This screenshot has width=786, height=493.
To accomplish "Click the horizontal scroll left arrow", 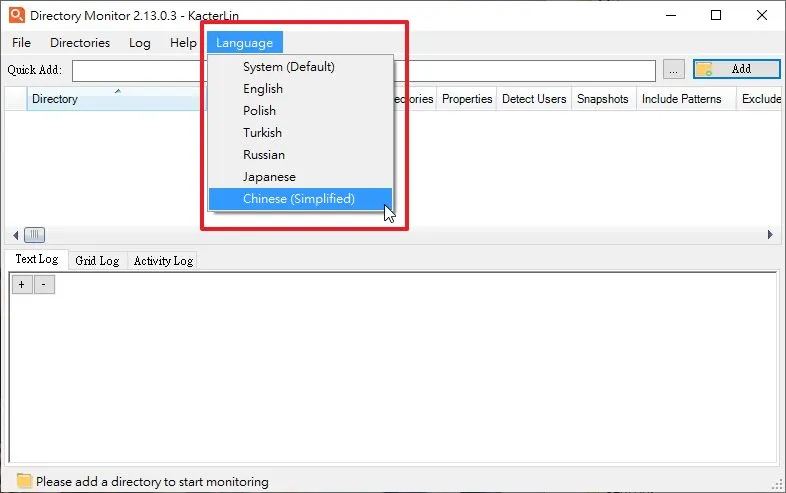I will click(x=16, y=235).
